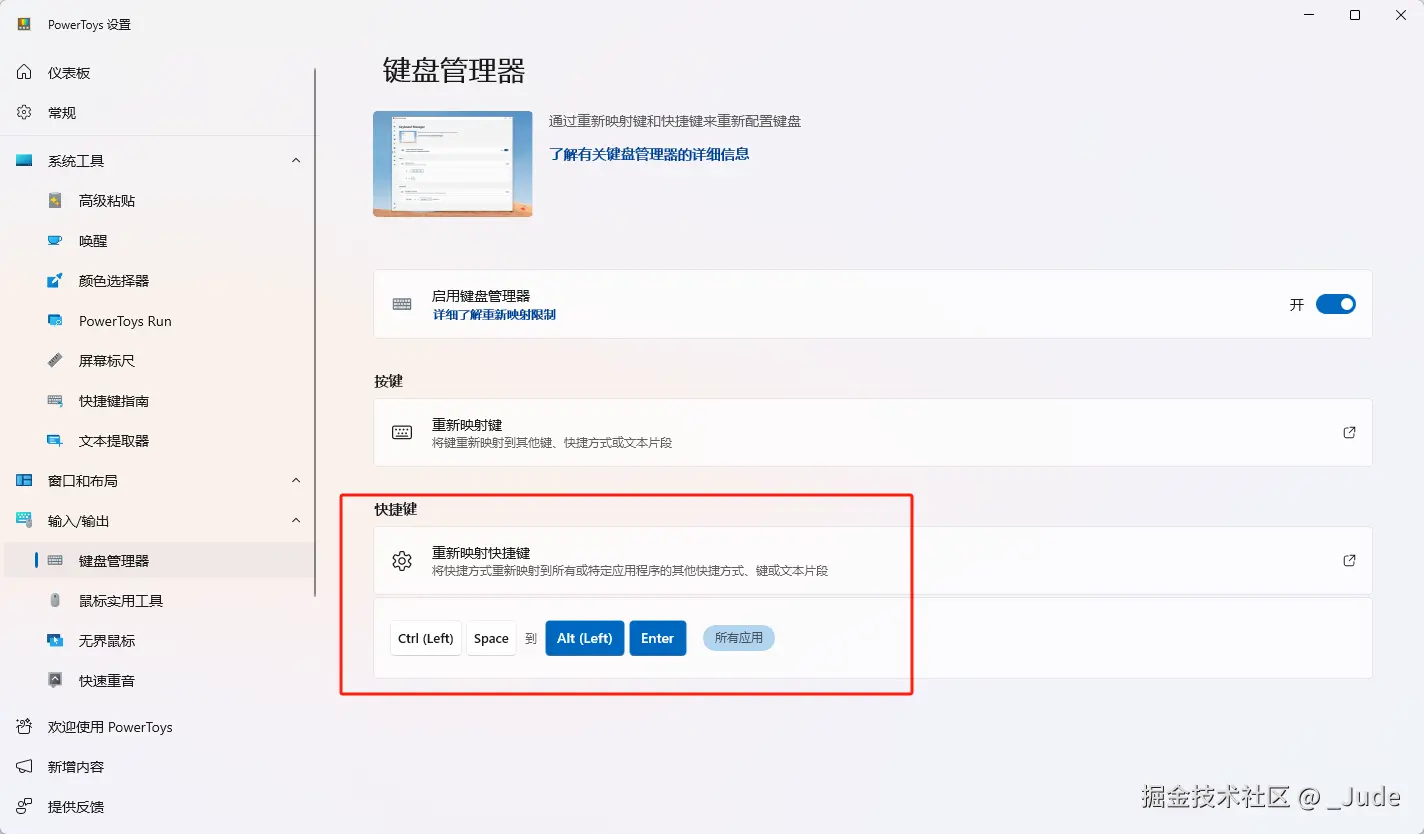Collapse the 系统工具 section

point(295,160)
